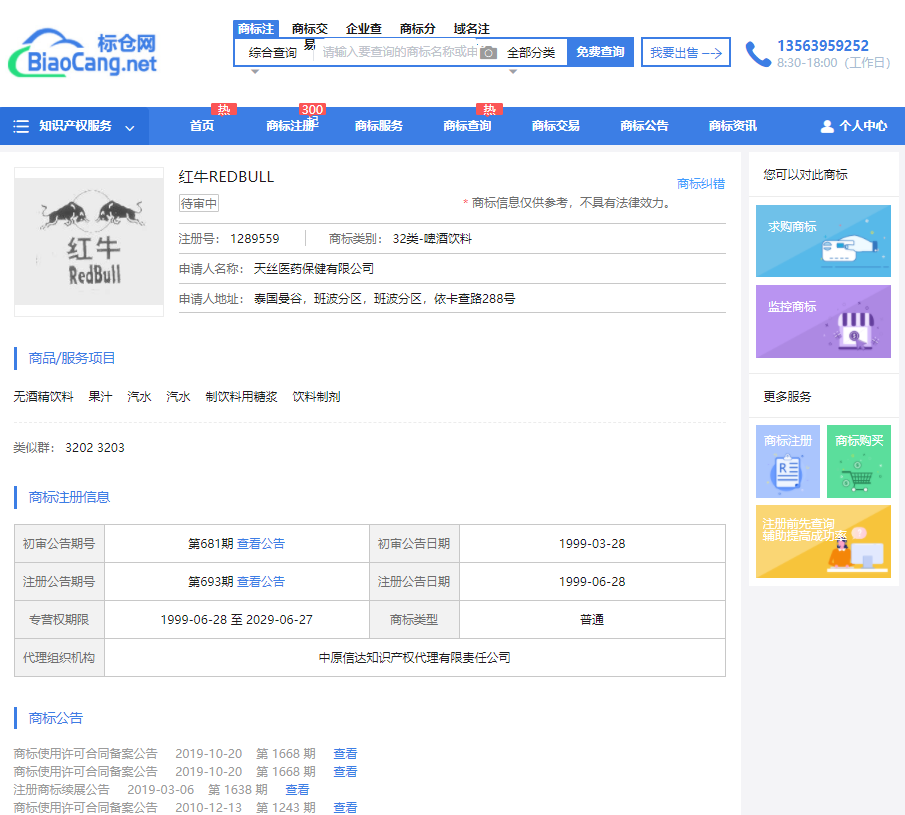Open 商标公告 in the navigation bar
This screenshot has width=905, height=815.
pyautogui.click(x=644, y=126)
